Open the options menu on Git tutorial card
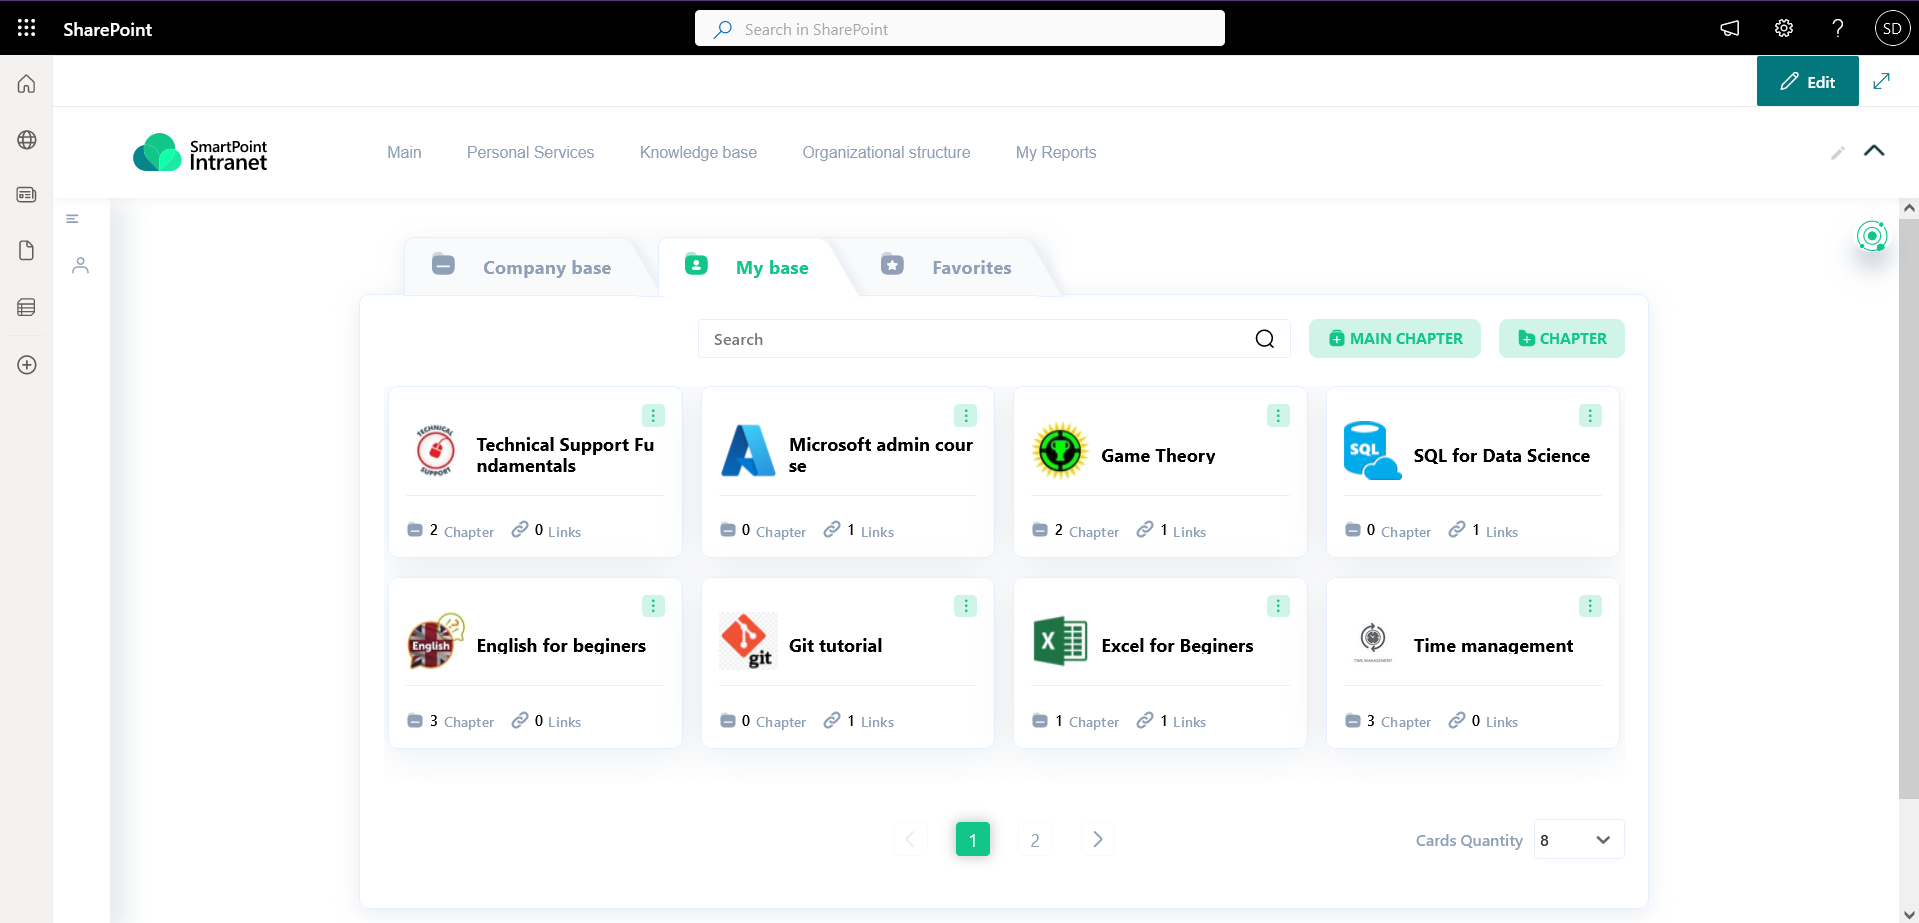The image size is (1919, 923). (x=965, y=606)
